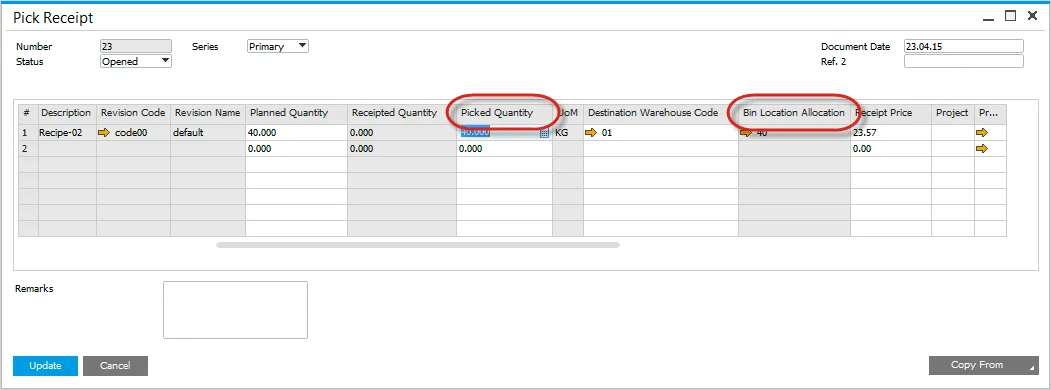Click the Description column header
Screen dimensions: 1051x390
tap(67, 113)
